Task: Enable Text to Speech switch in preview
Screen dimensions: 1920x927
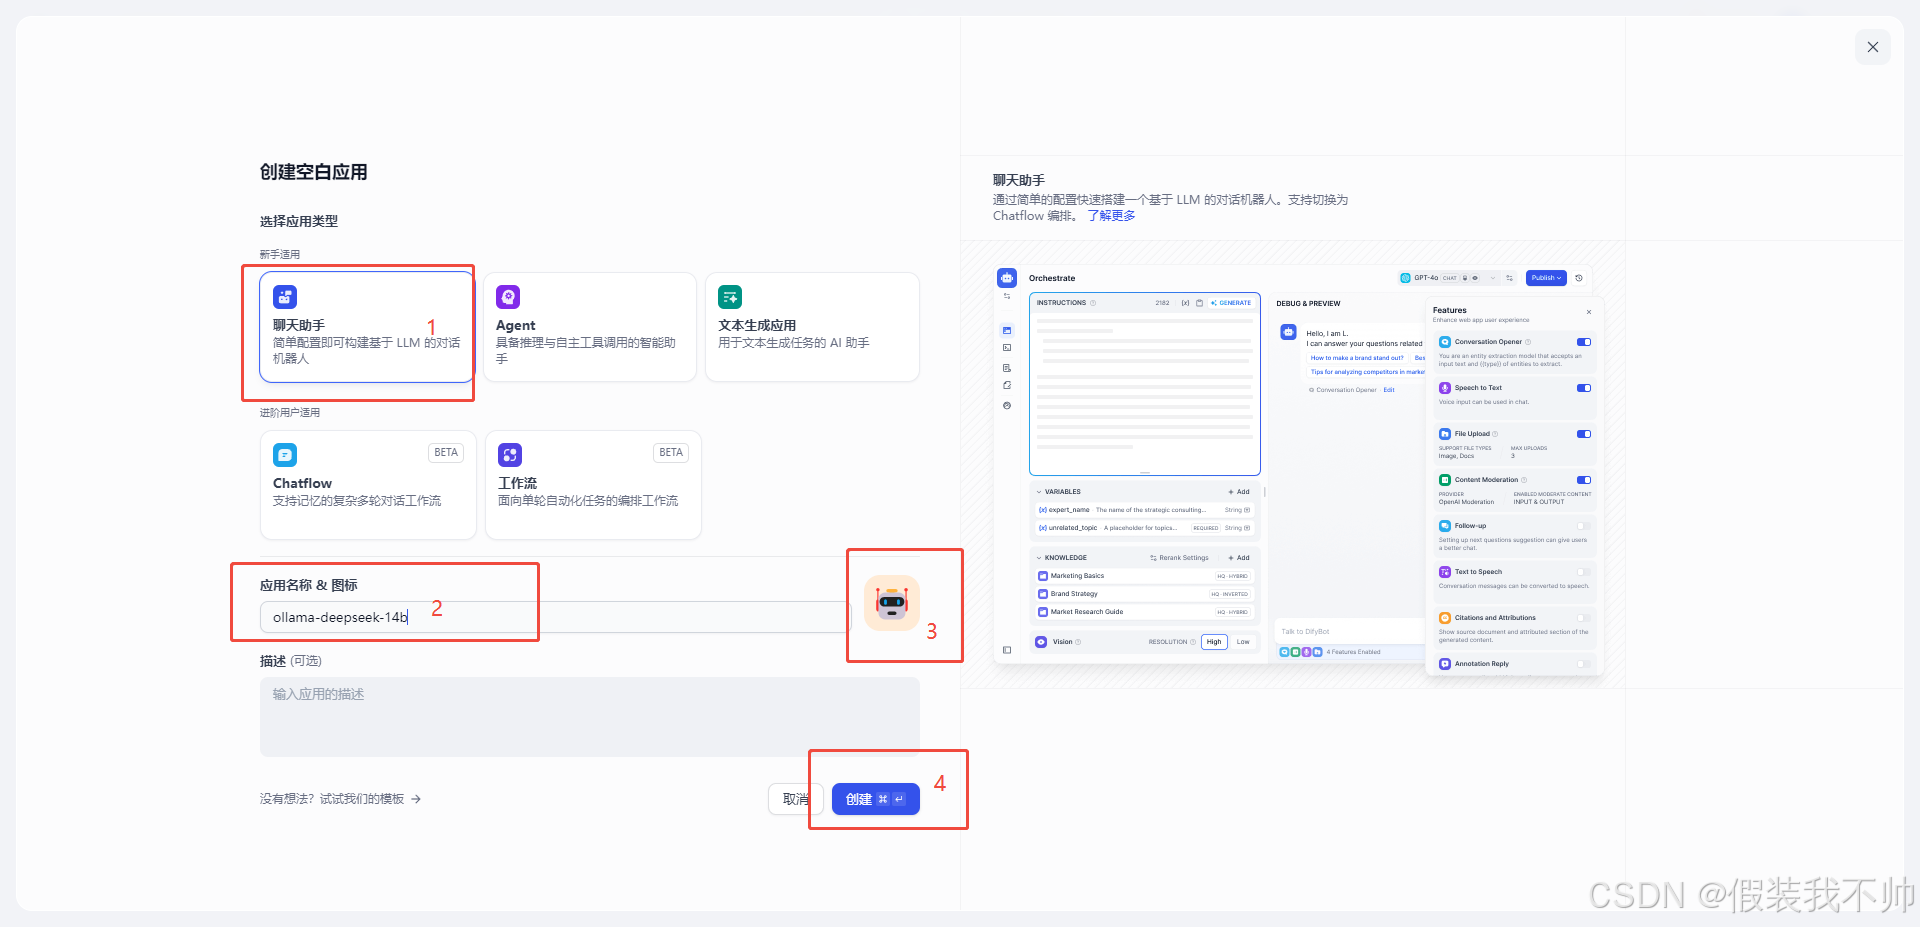Action: 1584,572
